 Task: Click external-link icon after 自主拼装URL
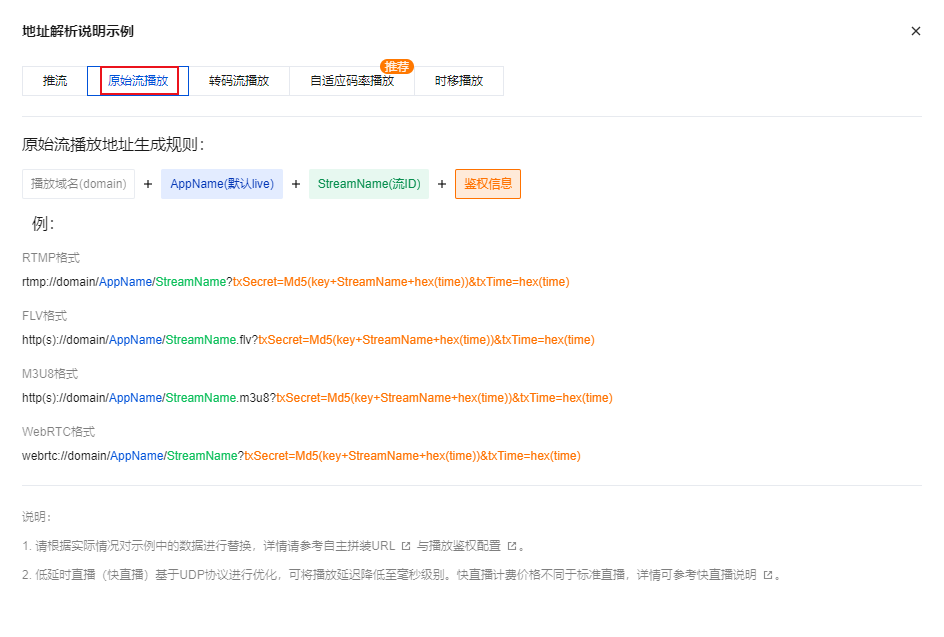click(406, 546)
